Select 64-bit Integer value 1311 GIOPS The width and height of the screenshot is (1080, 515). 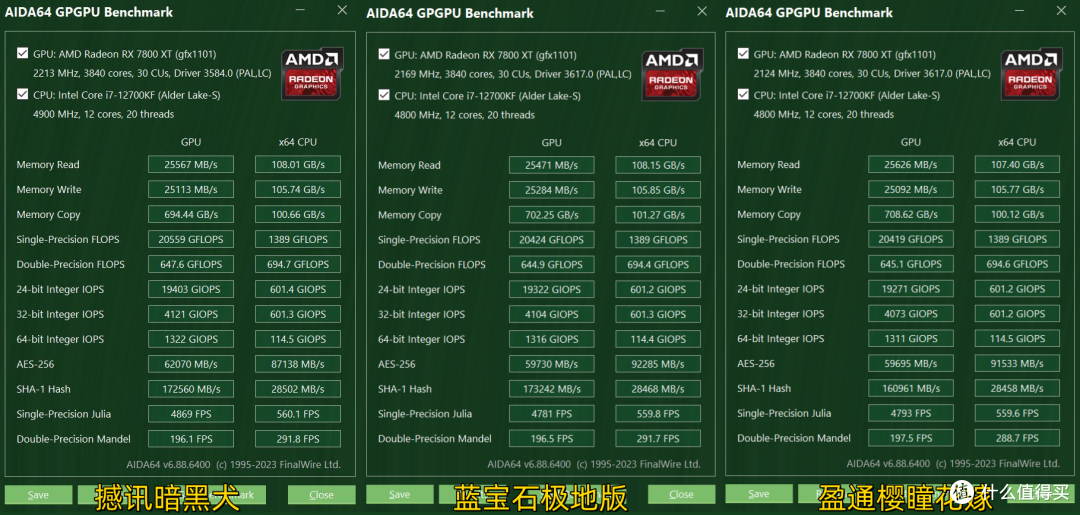(911, 338)
